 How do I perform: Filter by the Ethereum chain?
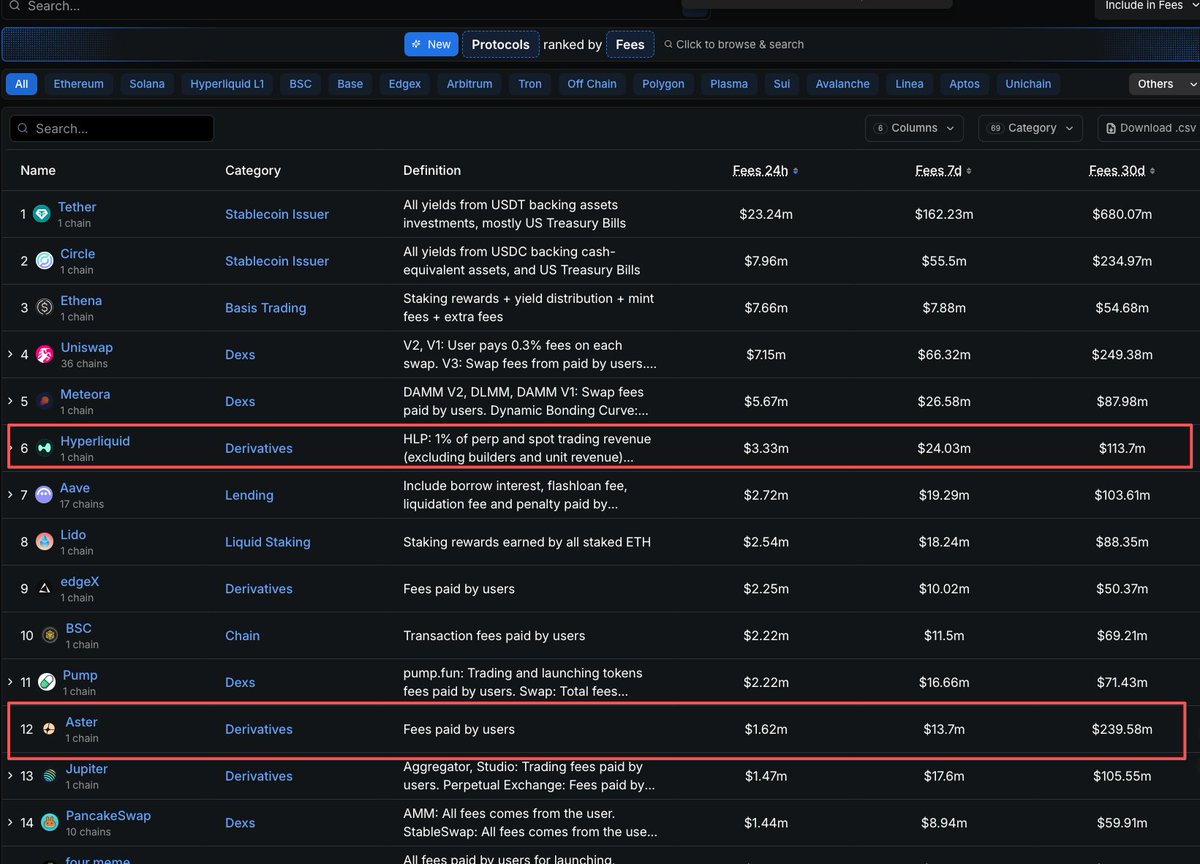coord(79,84)
